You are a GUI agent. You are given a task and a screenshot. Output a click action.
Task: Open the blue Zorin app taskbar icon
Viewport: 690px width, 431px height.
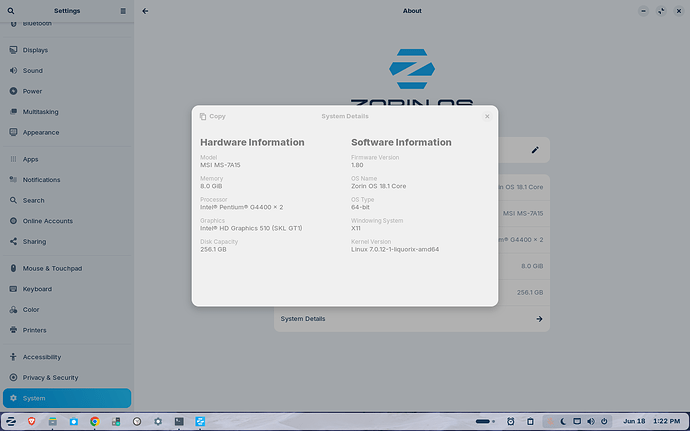tap(200, 422)
